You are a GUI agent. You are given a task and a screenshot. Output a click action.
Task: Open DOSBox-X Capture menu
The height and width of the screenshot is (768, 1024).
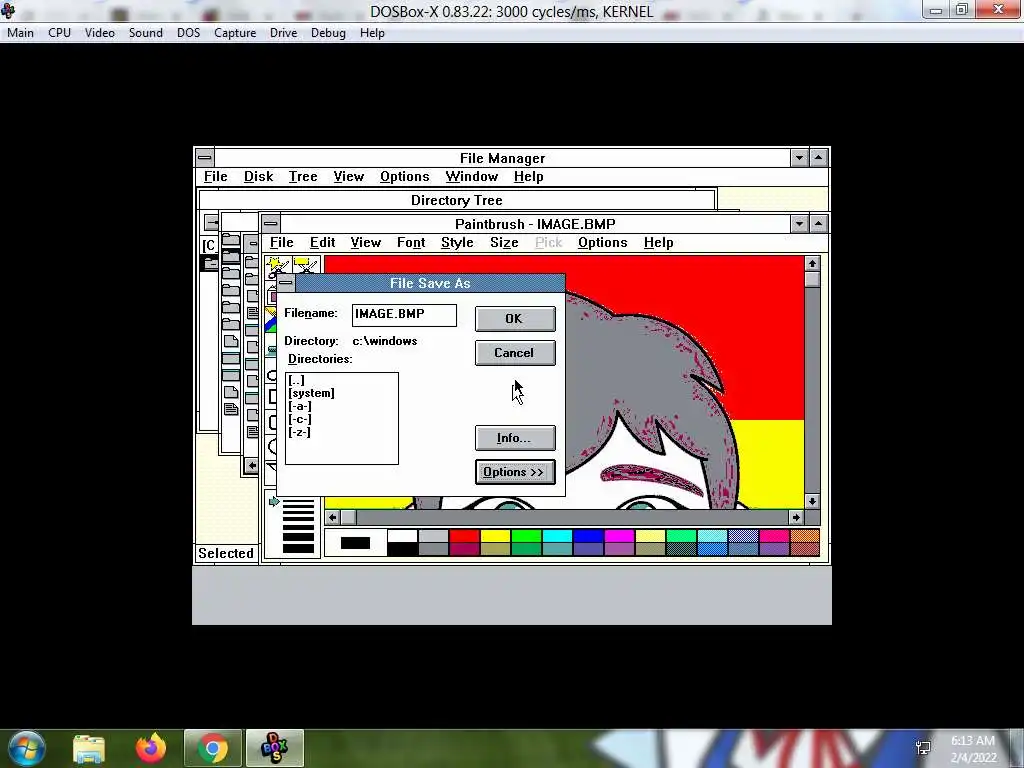click(235, 33)
